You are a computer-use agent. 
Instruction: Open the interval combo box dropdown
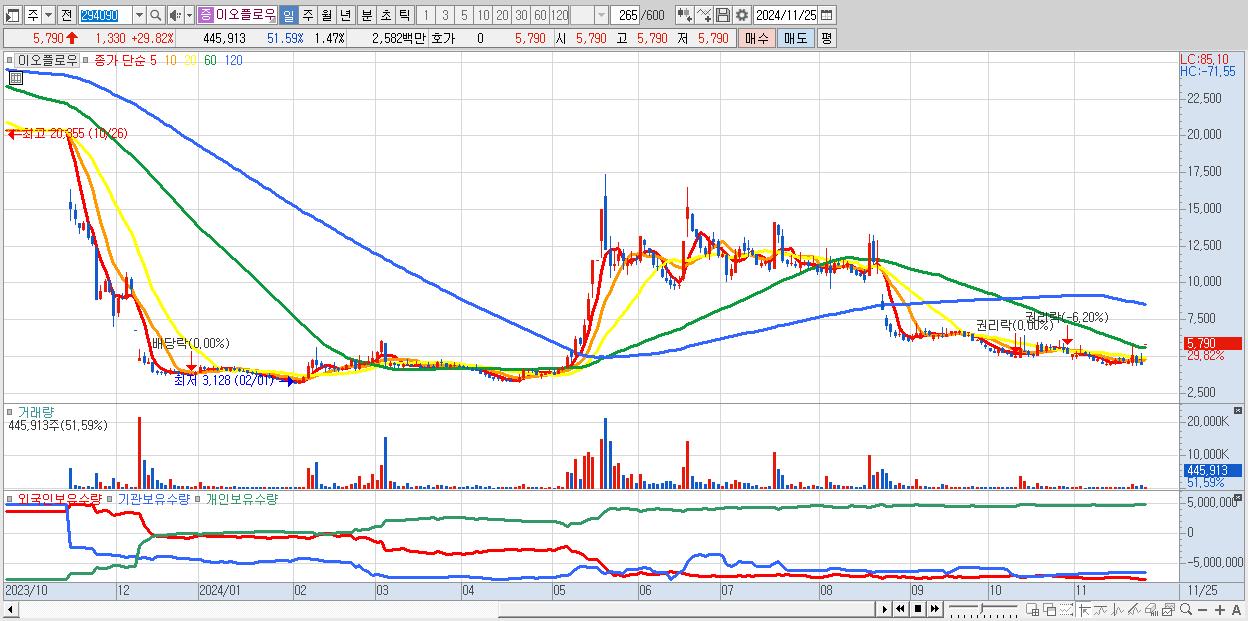tap(601, 16)
